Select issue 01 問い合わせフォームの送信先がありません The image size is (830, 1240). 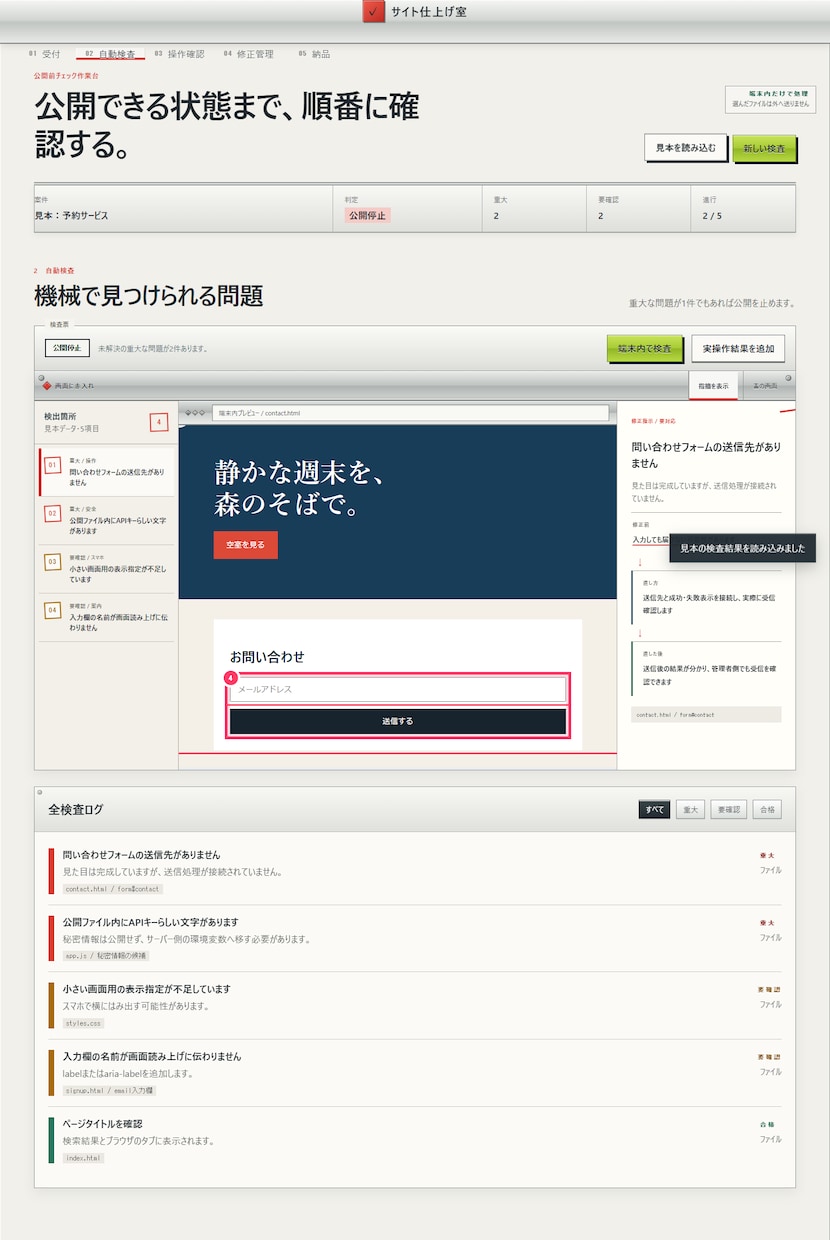107,472
